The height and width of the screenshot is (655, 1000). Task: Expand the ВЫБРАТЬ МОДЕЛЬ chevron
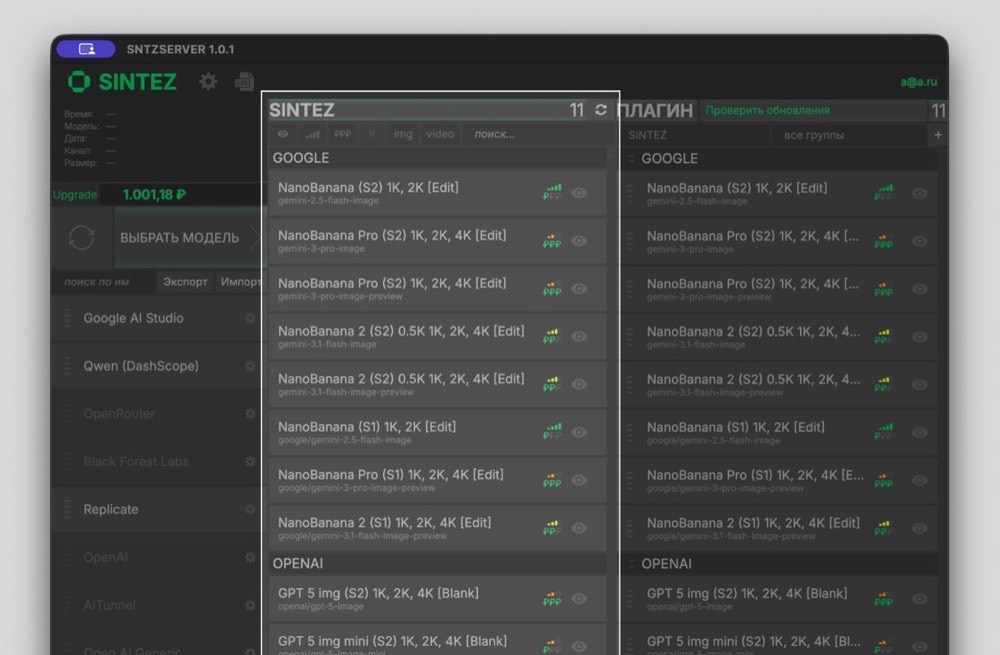tap(255, 238)
